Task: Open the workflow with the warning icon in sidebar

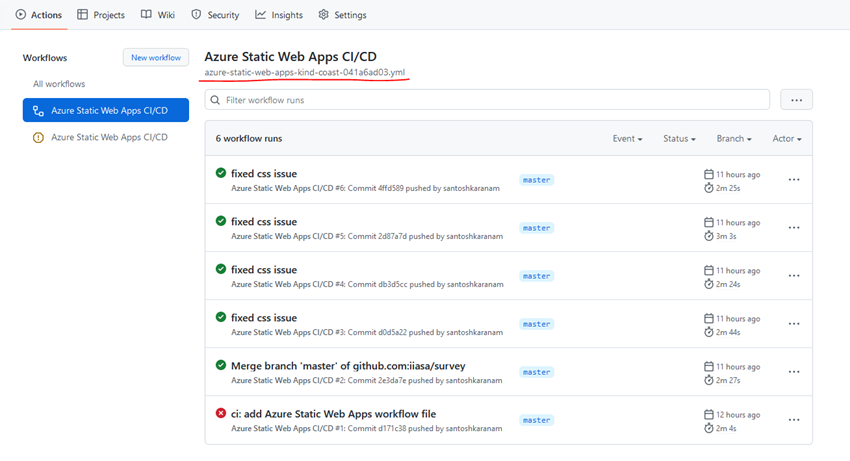Action: coord(106,137)
